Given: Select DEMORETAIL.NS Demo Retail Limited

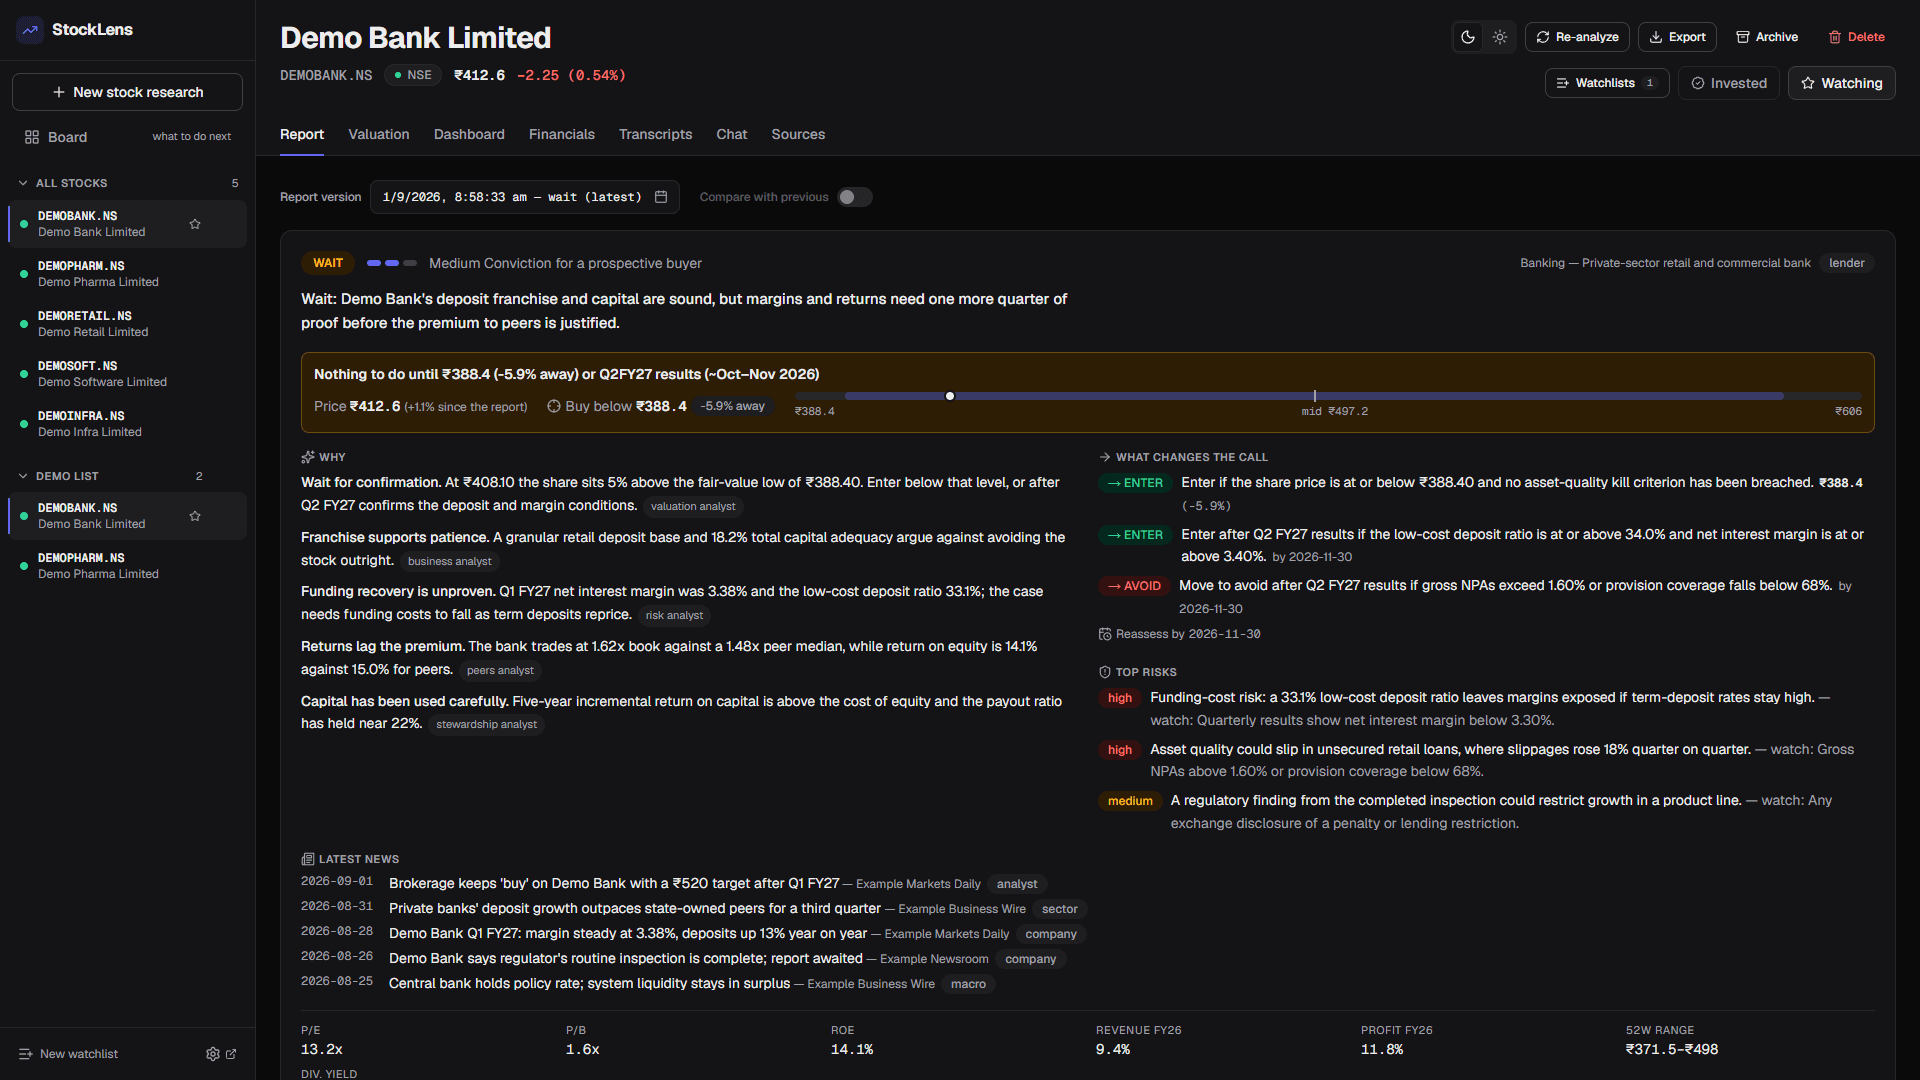Looking at the screenshot, I should coord(127,324).
